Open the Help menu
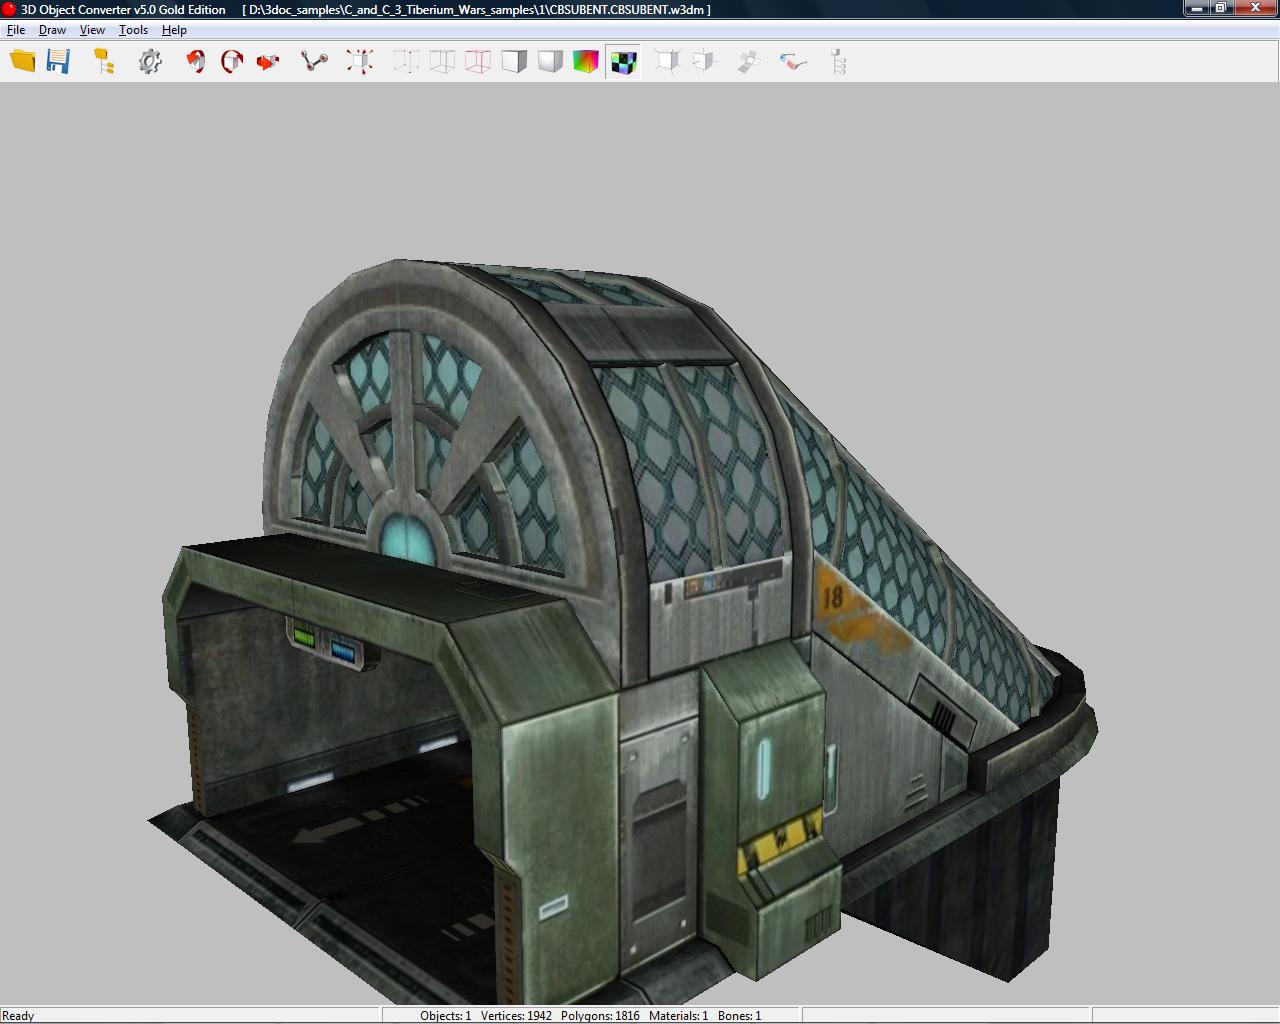This screenshot has width=1280, height=1024. point(174,30)
